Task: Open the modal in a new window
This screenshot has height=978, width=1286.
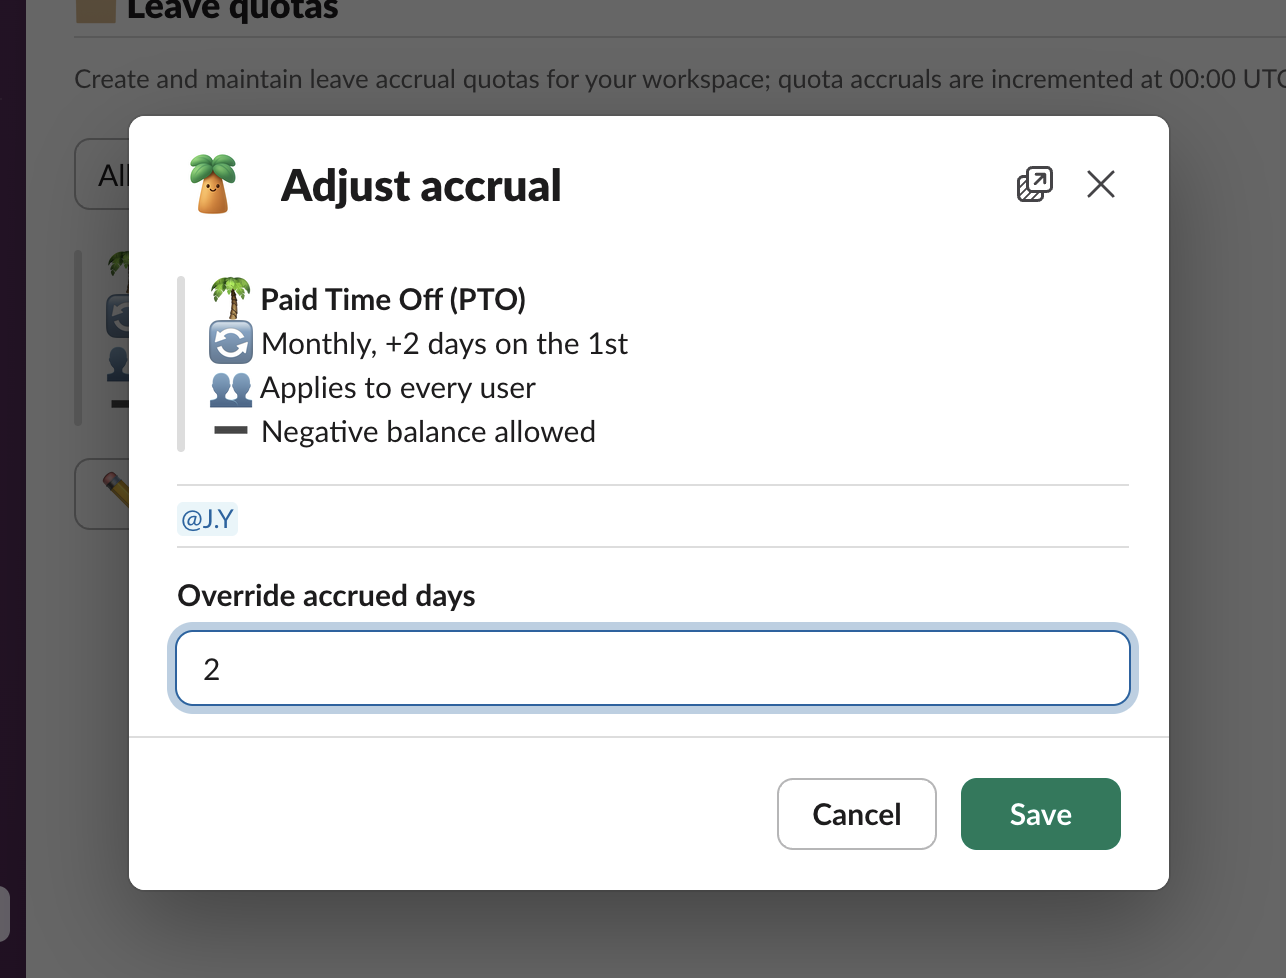Action: pyautogui.click(x=1034, y=184)
